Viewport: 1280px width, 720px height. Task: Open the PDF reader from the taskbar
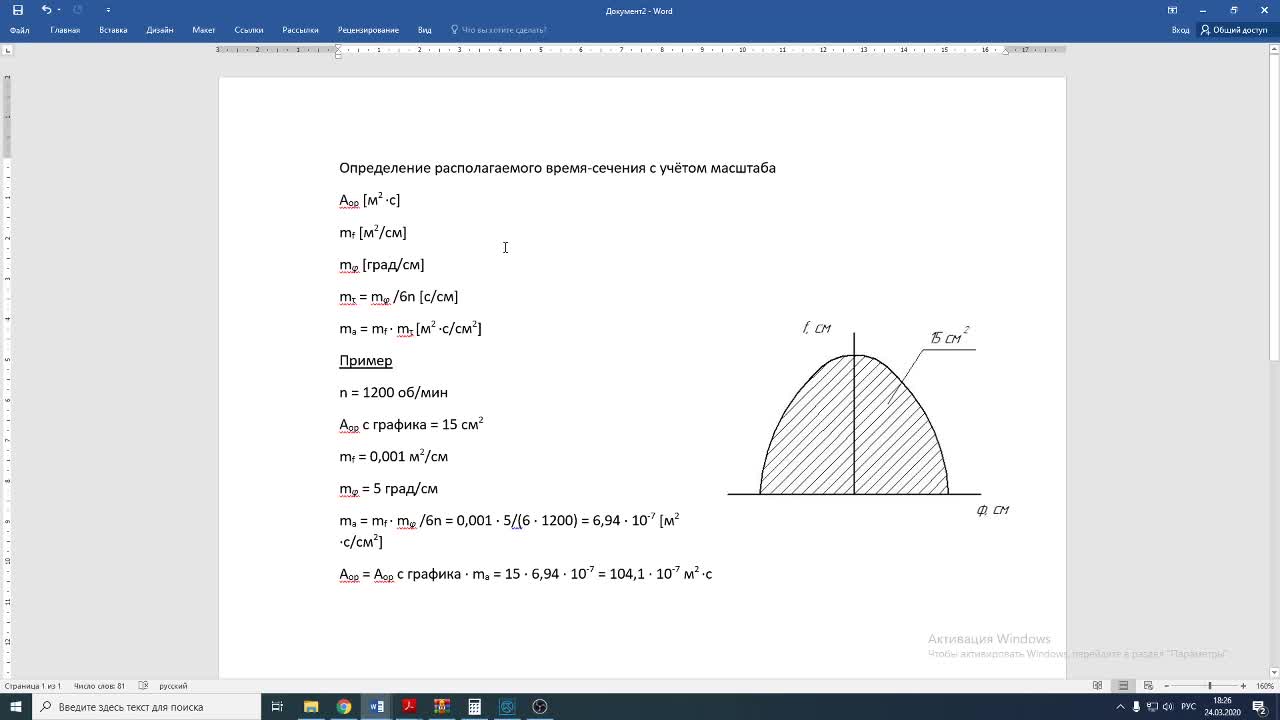409,707
